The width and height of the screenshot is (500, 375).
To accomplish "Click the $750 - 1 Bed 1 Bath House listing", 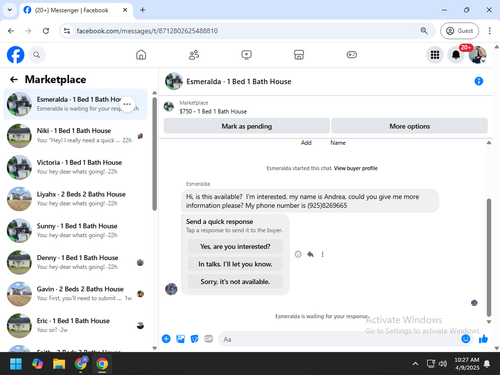I will [x=213, y=111].
